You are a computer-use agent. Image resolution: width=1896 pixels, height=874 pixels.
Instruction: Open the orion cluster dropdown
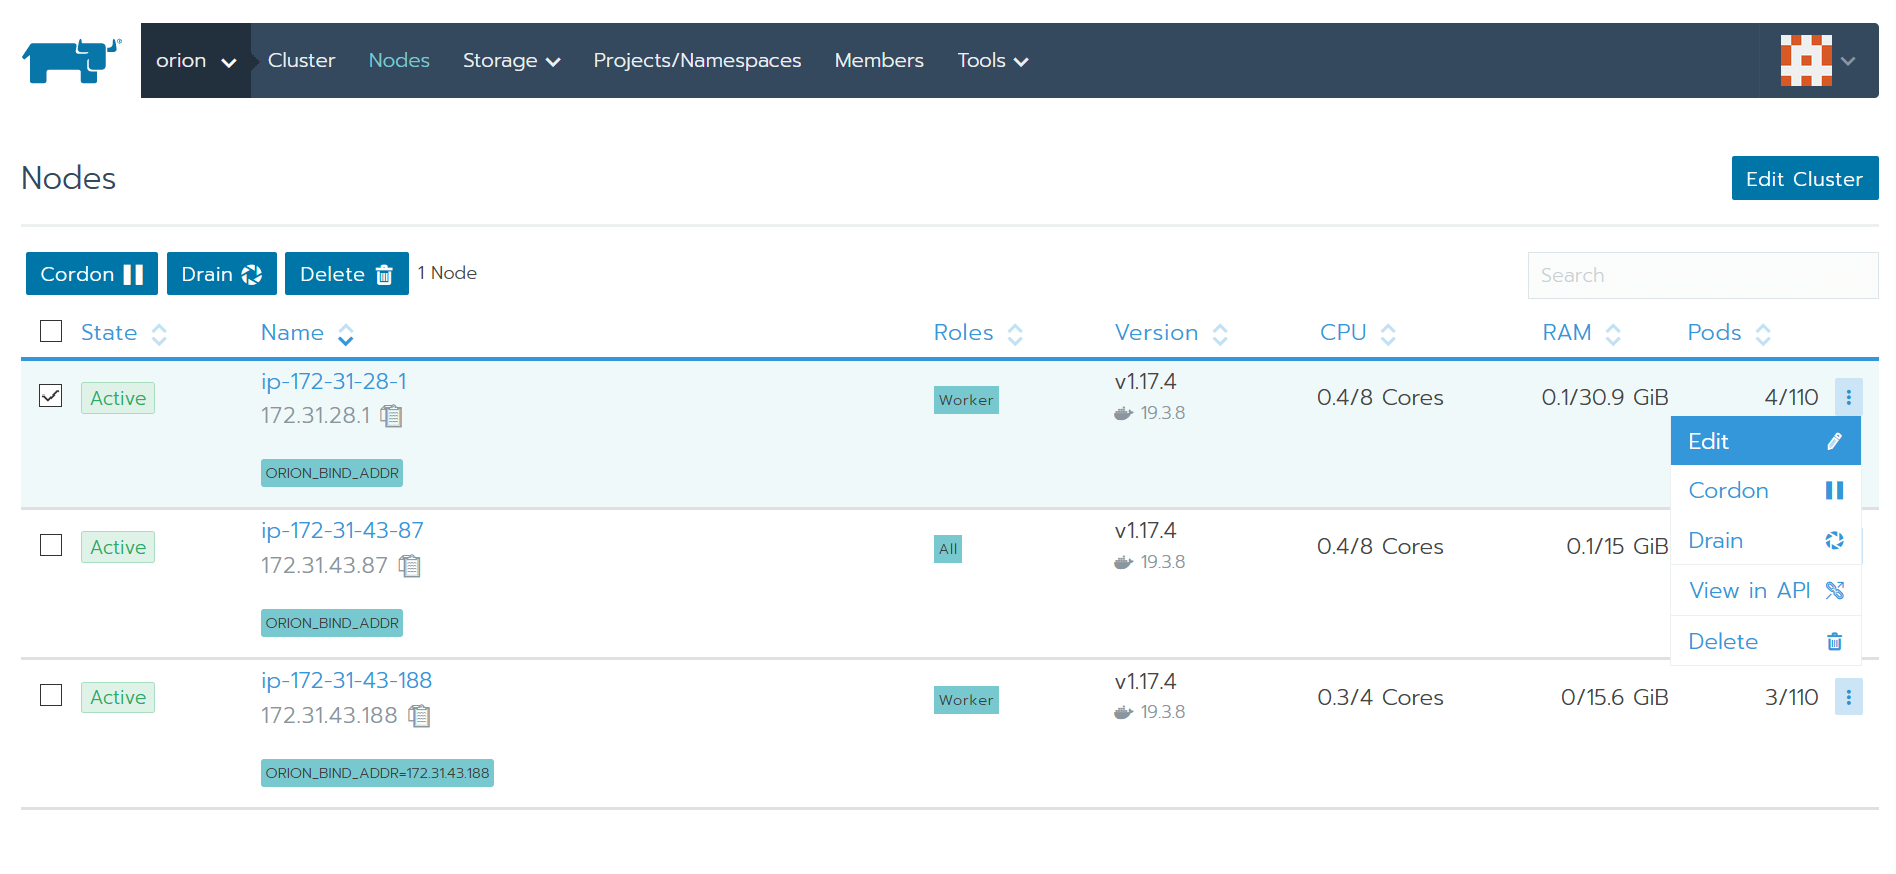click(x=195, y=61)
